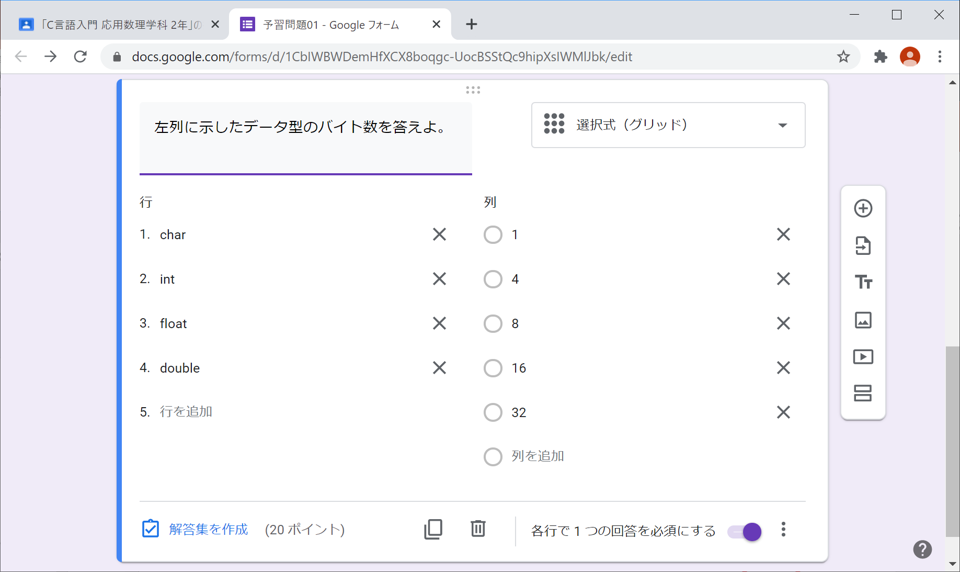Viewport: 960px width, 572px height.
Task: Click the add question plus icon
Action: coord(863,208)
